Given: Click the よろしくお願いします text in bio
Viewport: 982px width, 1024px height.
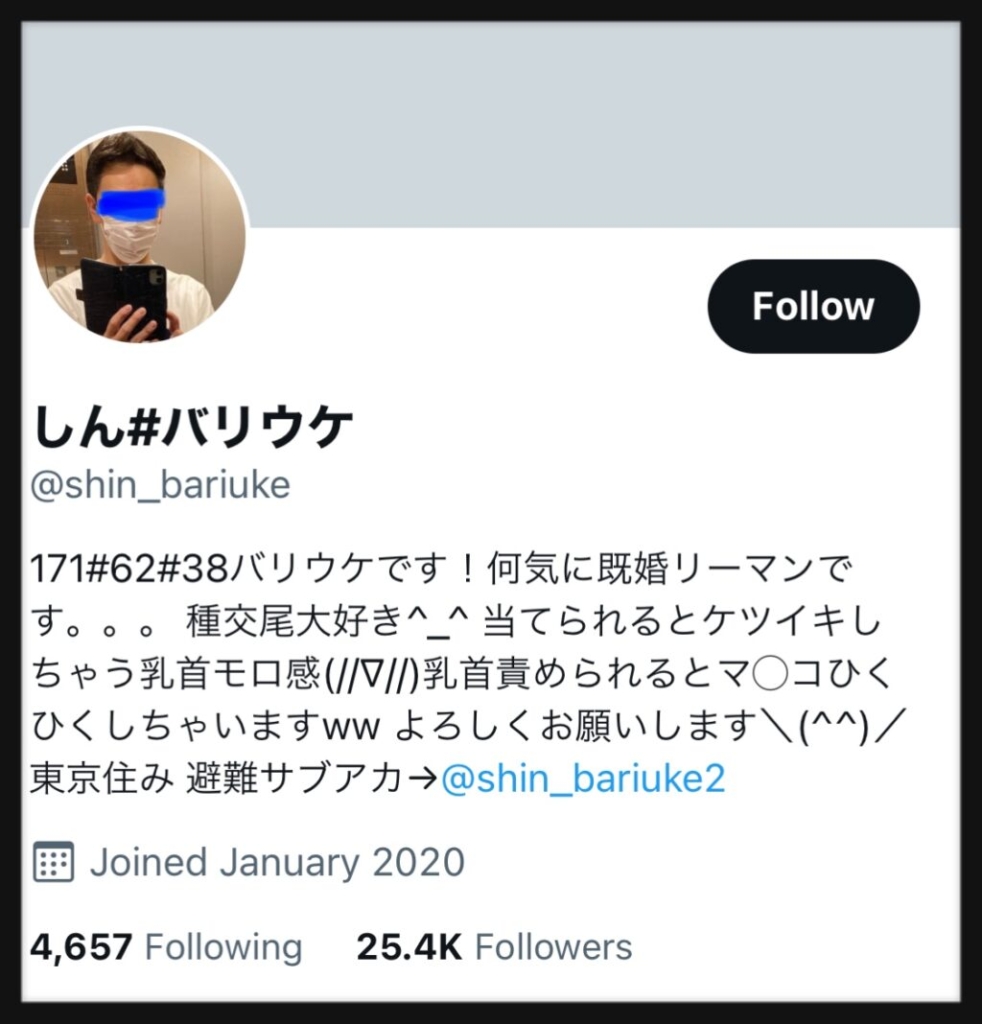Looking at the screenshot, I should tap(575, 726).
